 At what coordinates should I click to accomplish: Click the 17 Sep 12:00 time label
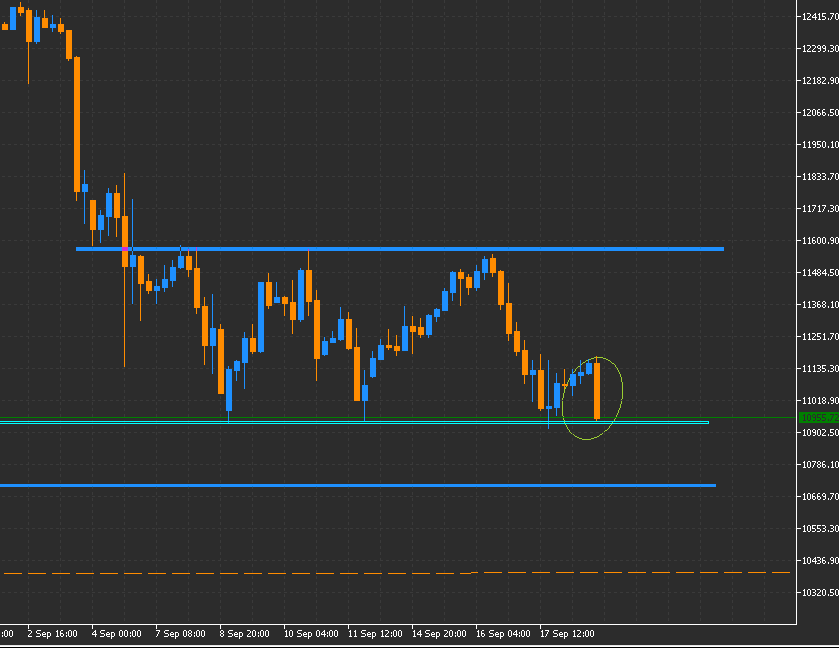[567, 634]
